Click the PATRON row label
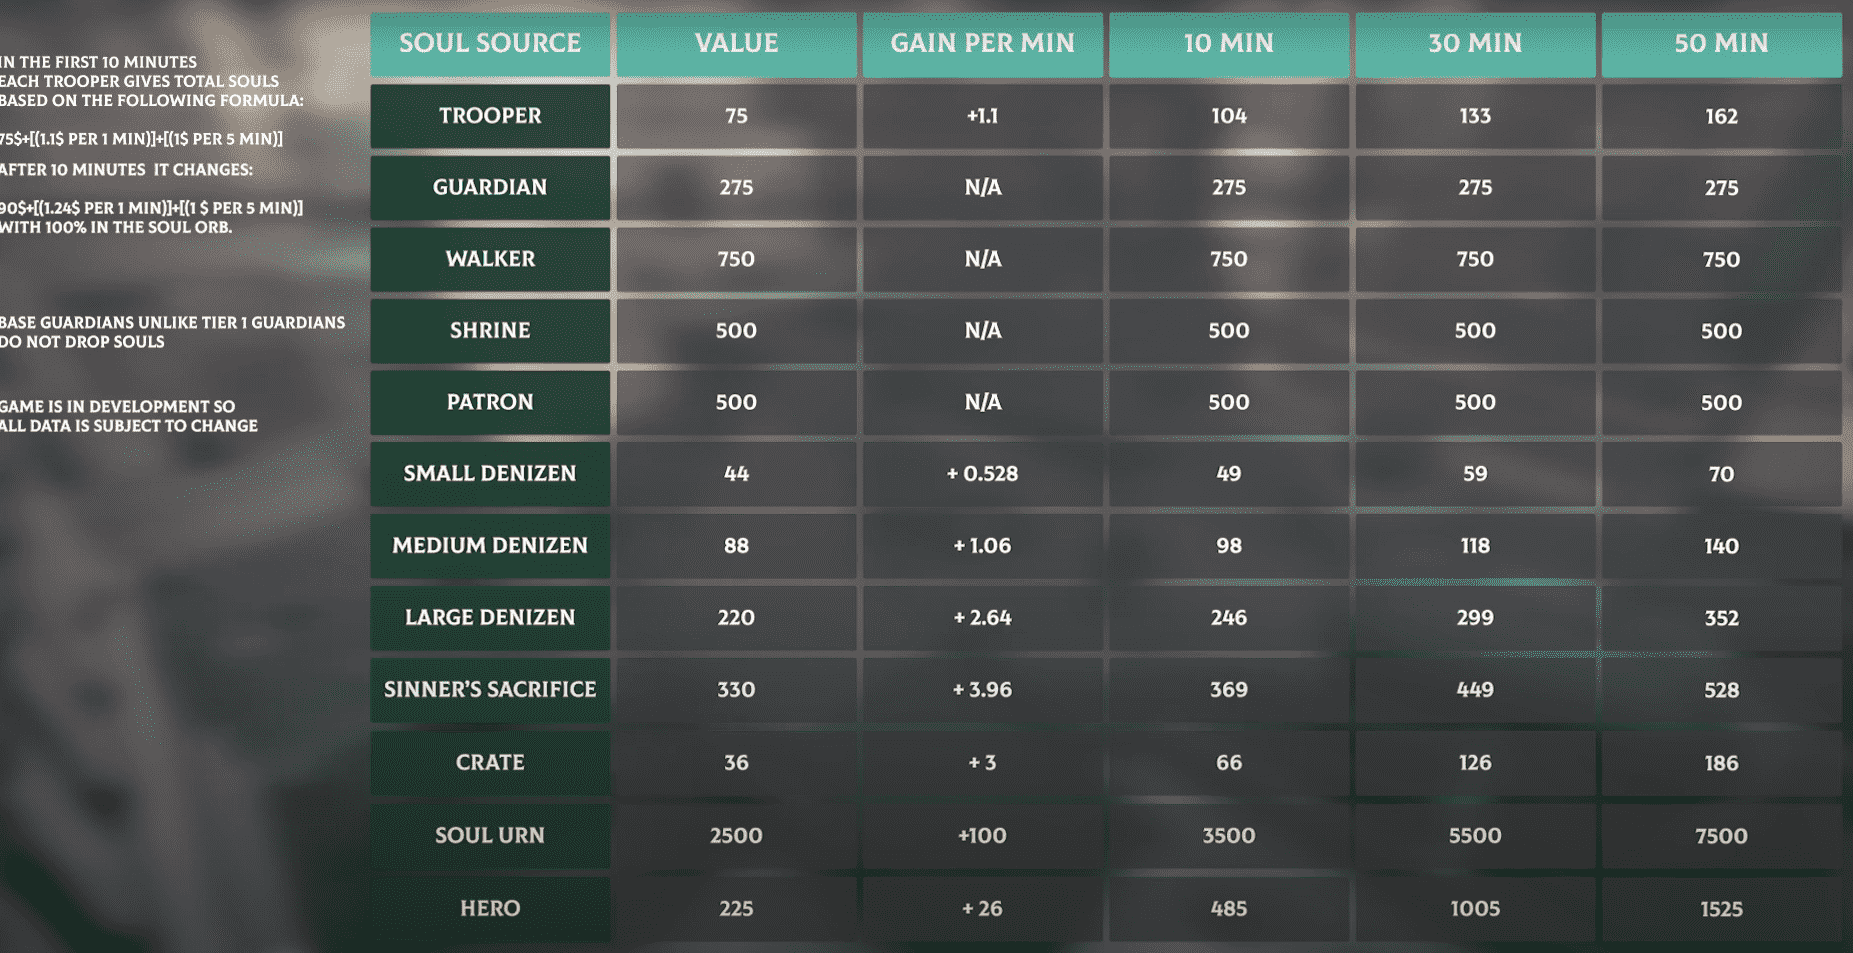This screenshot has height=953, width=1853. [x=490, y=402]
